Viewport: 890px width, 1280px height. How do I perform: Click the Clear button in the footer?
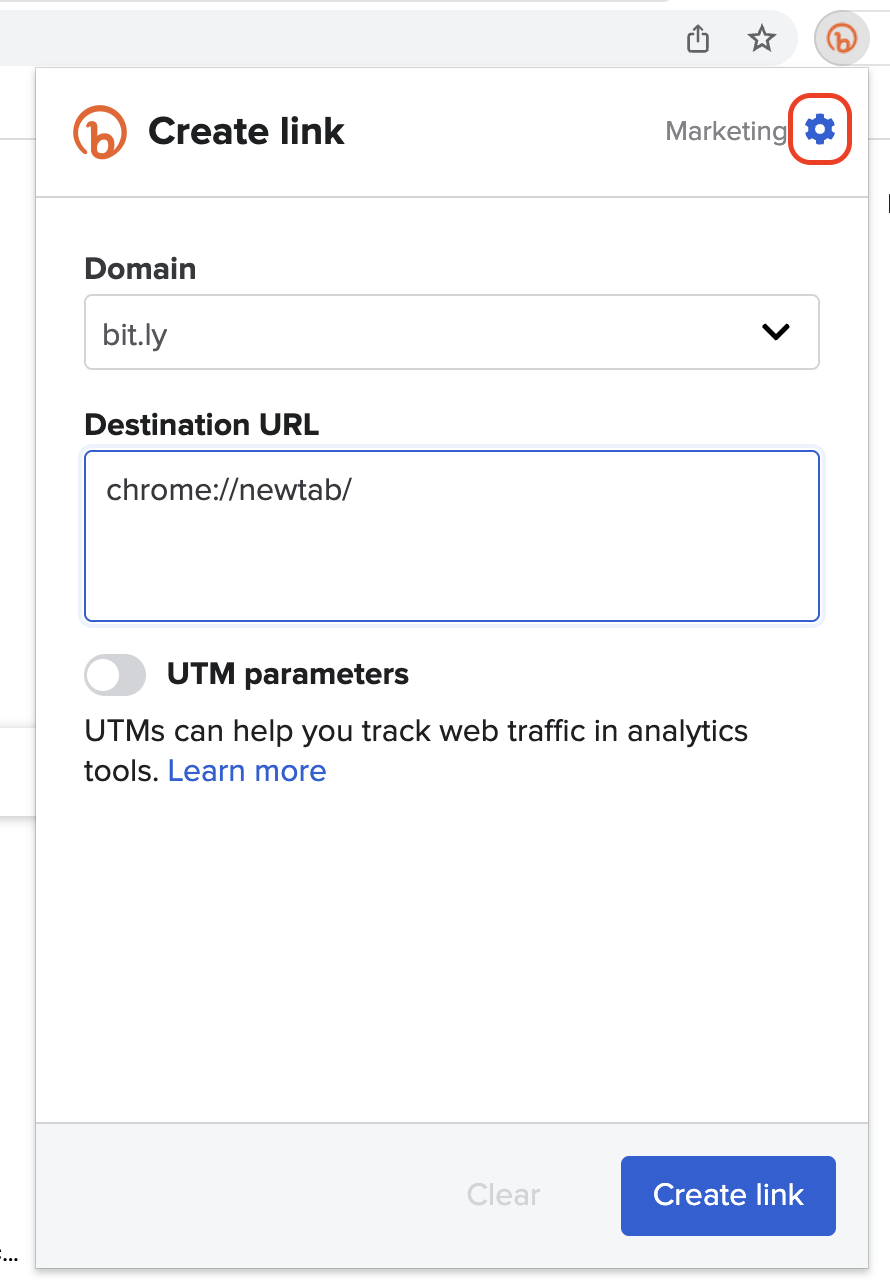tap(503, 1195)
